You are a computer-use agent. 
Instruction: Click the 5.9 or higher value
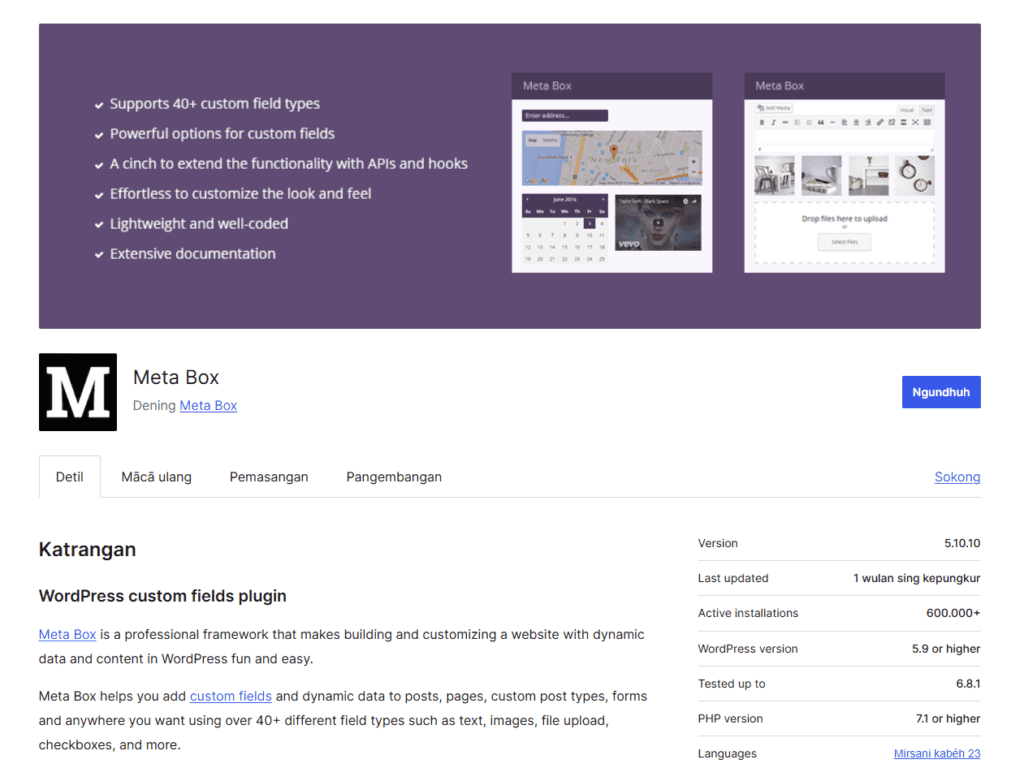946,648
